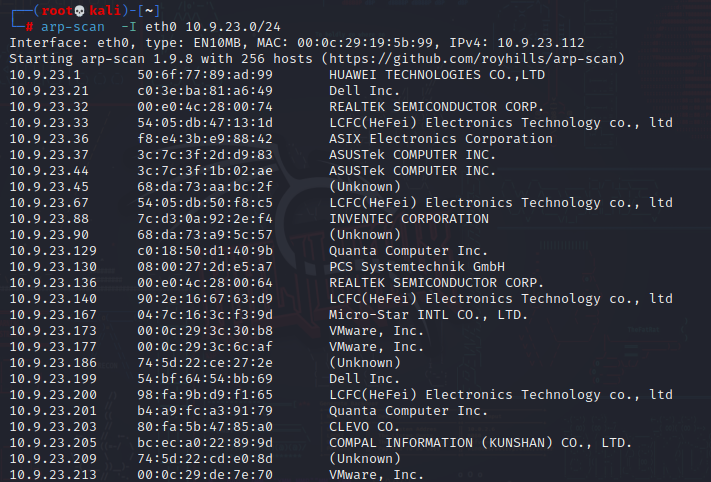Screen dimensions: 711x482
Task: Click PCS Systemtechnik GmbH vendor text
Action: pyautogui.click(x=417, y=267)
